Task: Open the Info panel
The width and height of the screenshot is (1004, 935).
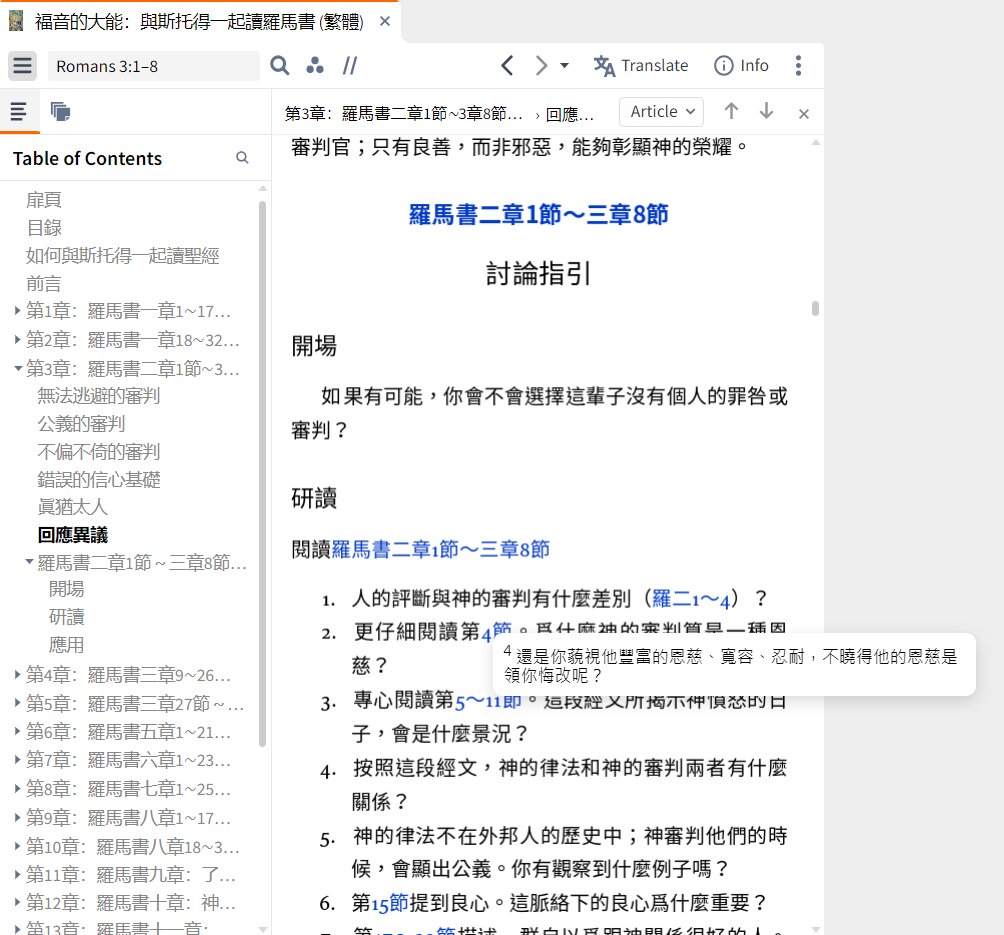Action: tap(741, 65)
